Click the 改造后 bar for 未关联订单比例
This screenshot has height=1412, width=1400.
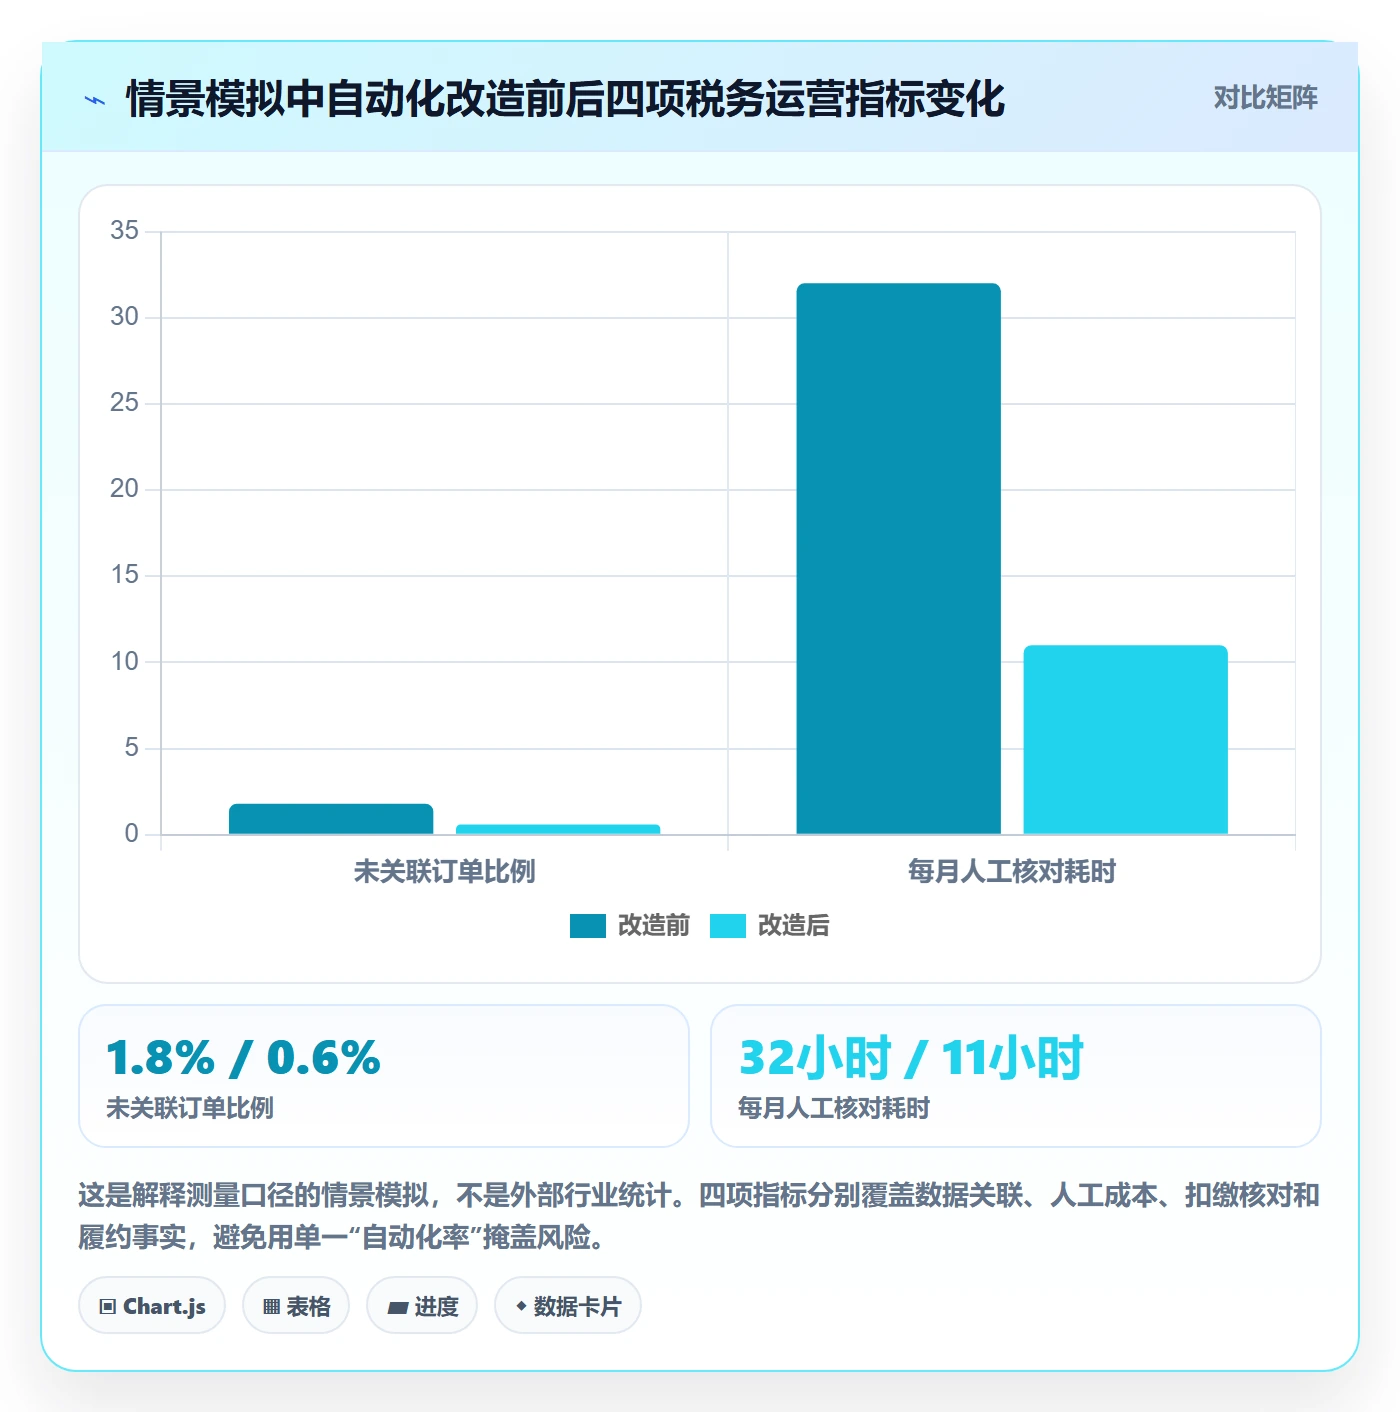(558, 829)
